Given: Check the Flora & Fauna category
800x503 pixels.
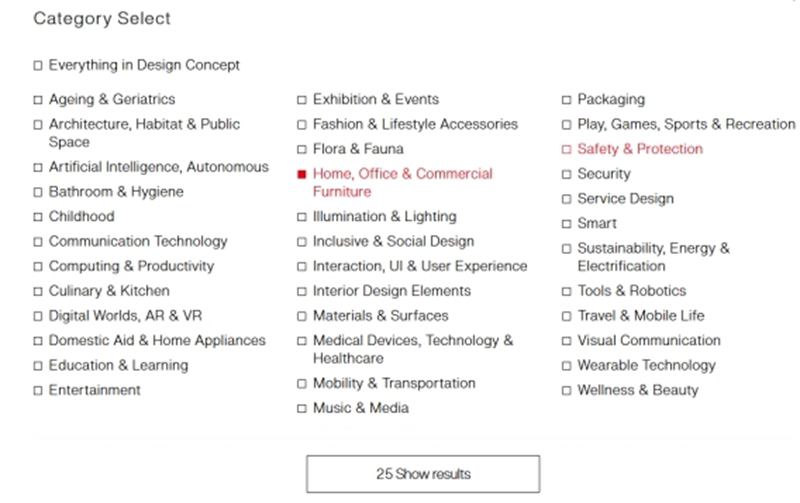Looking at the screenshot, I should pyautogui.click(x=302, y=149).
